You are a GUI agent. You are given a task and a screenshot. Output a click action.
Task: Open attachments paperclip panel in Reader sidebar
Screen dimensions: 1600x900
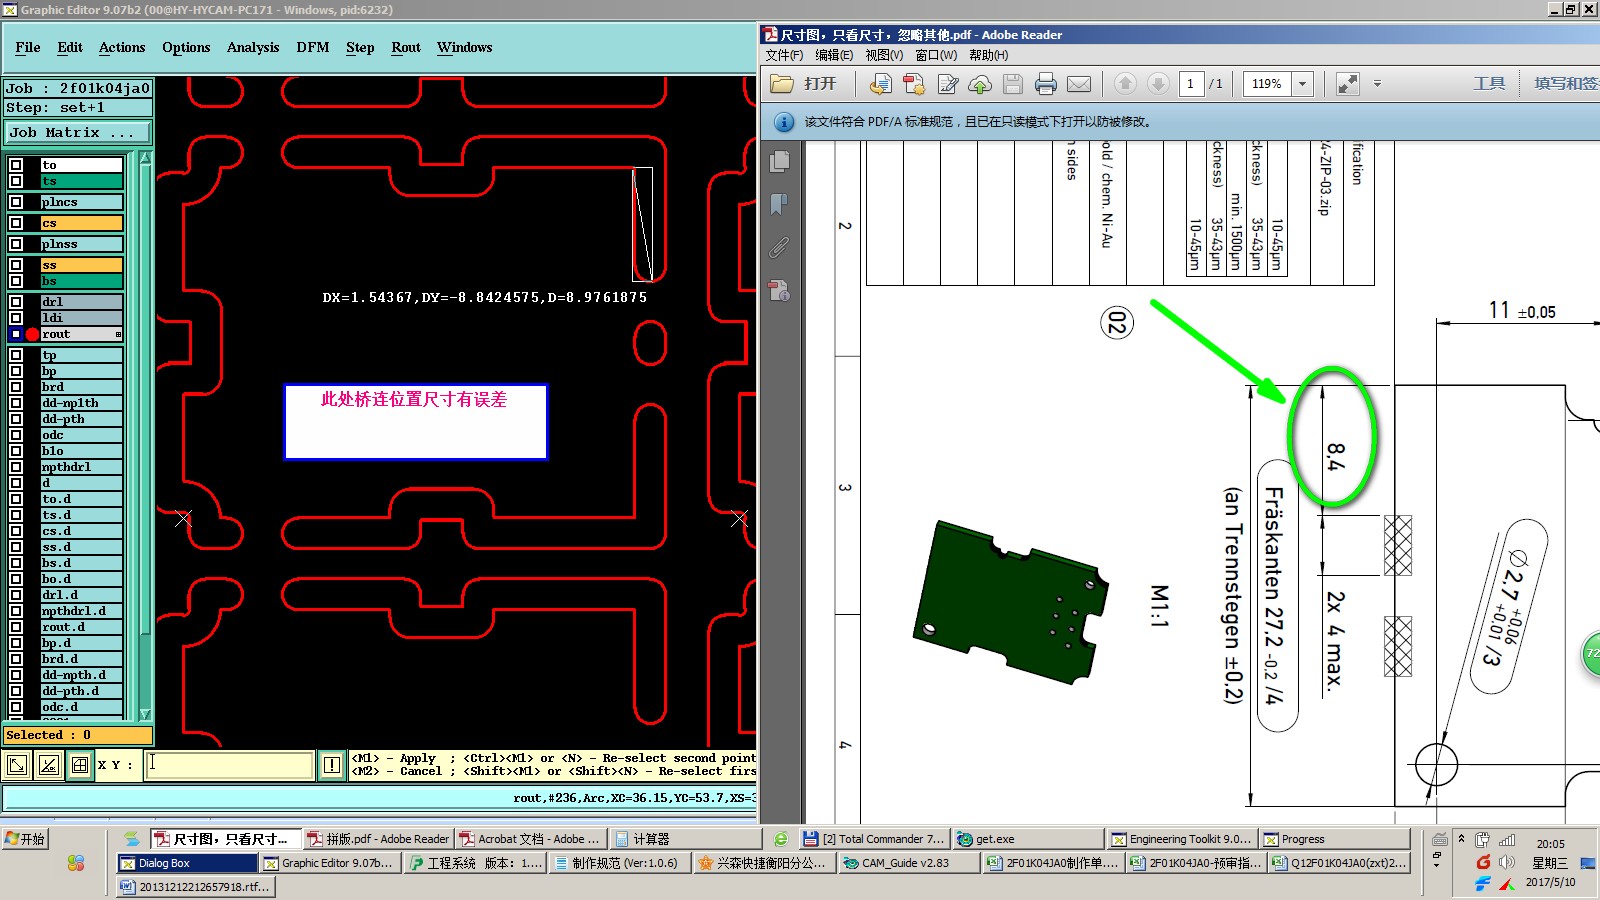[x=780, y=247]
